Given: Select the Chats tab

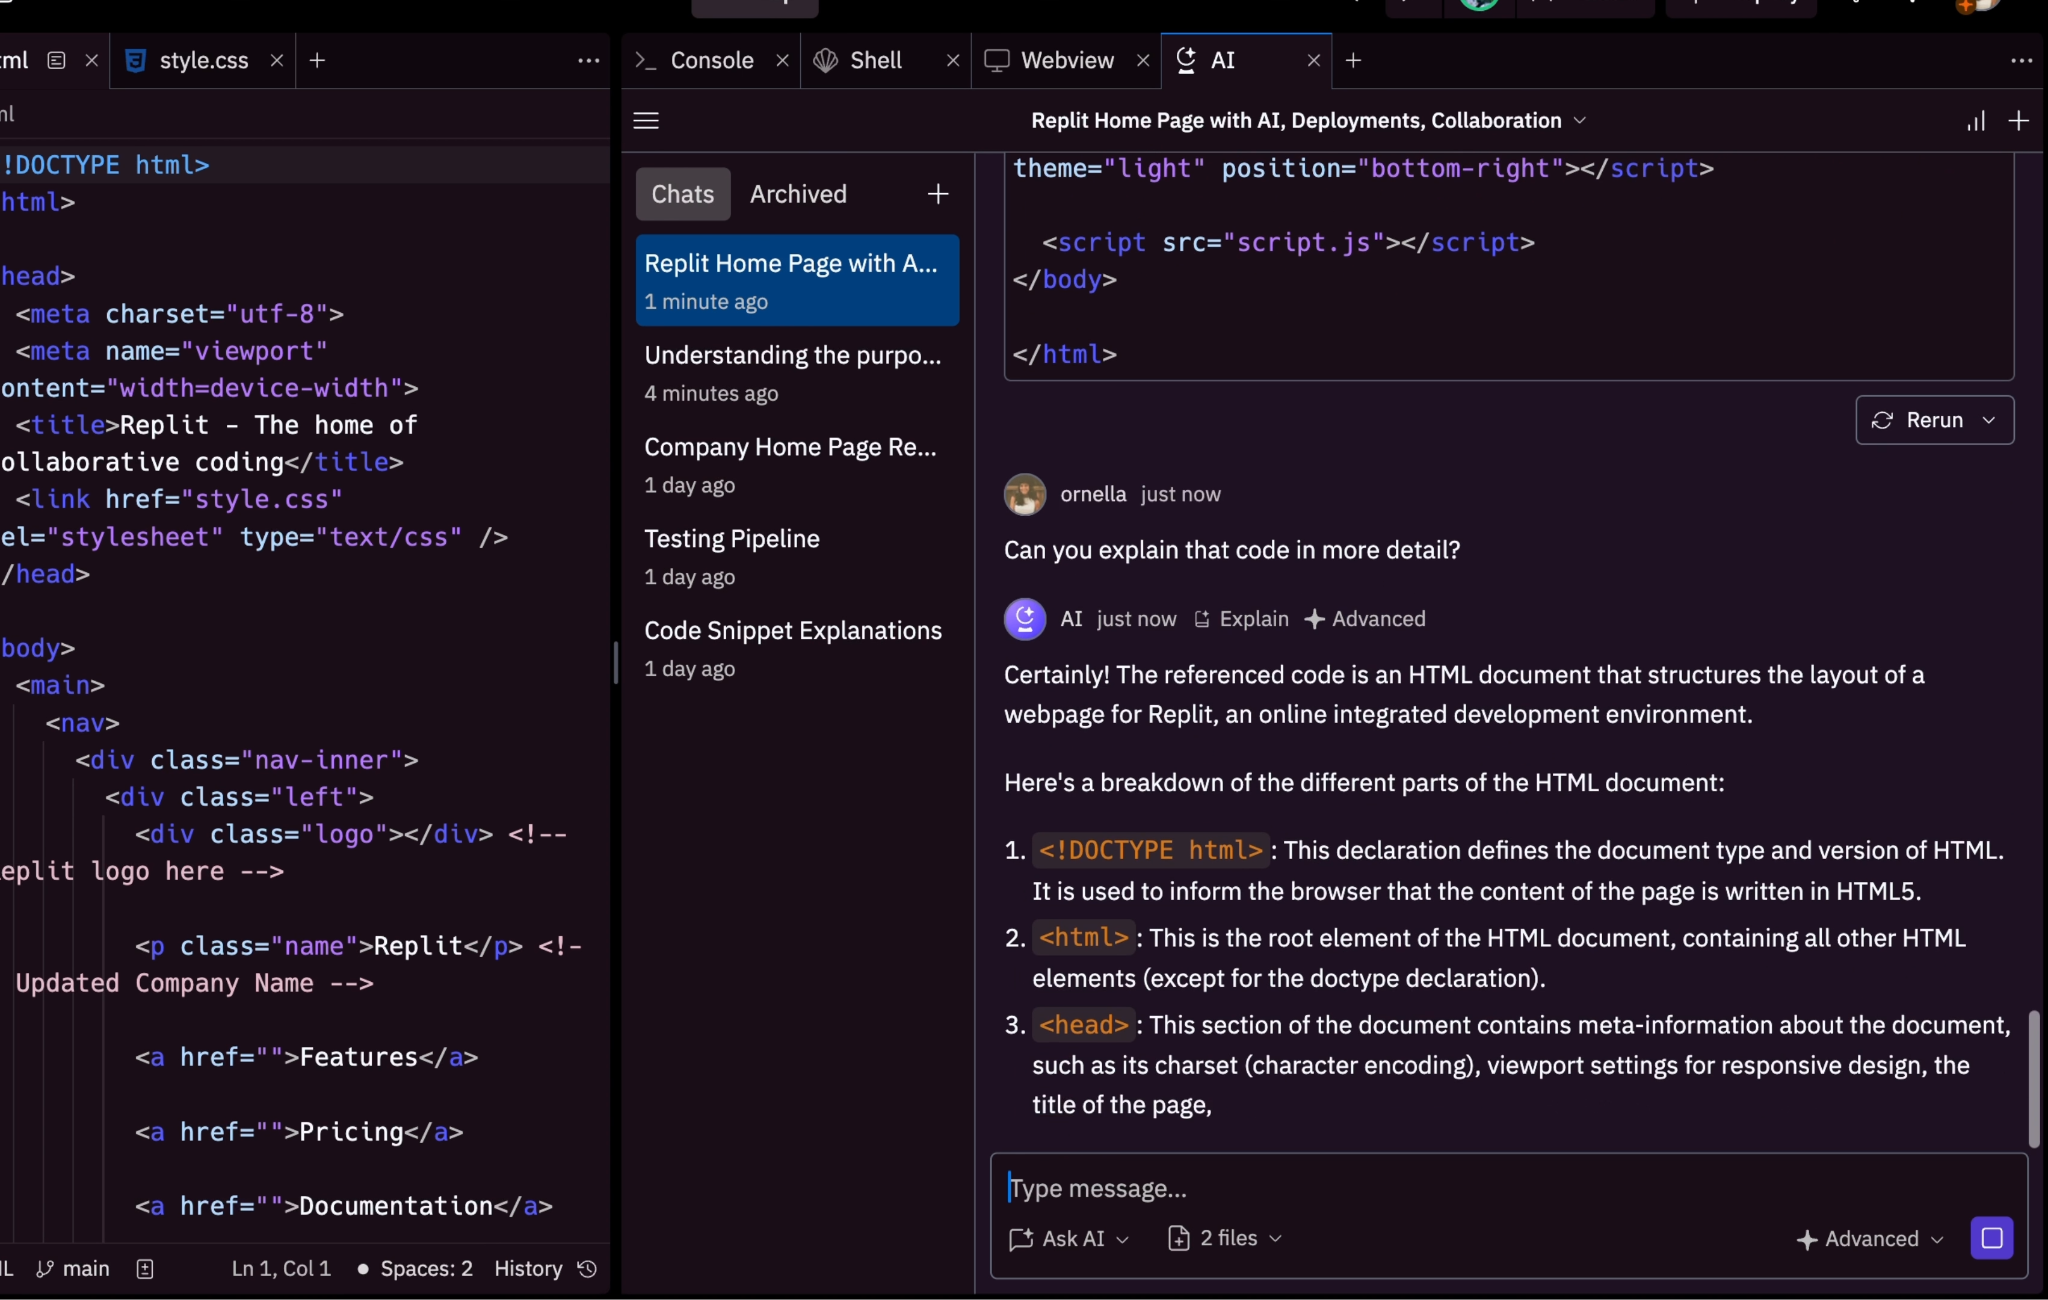Looking at the screenshot, I should pyautogui.click(x=683, y=194).
